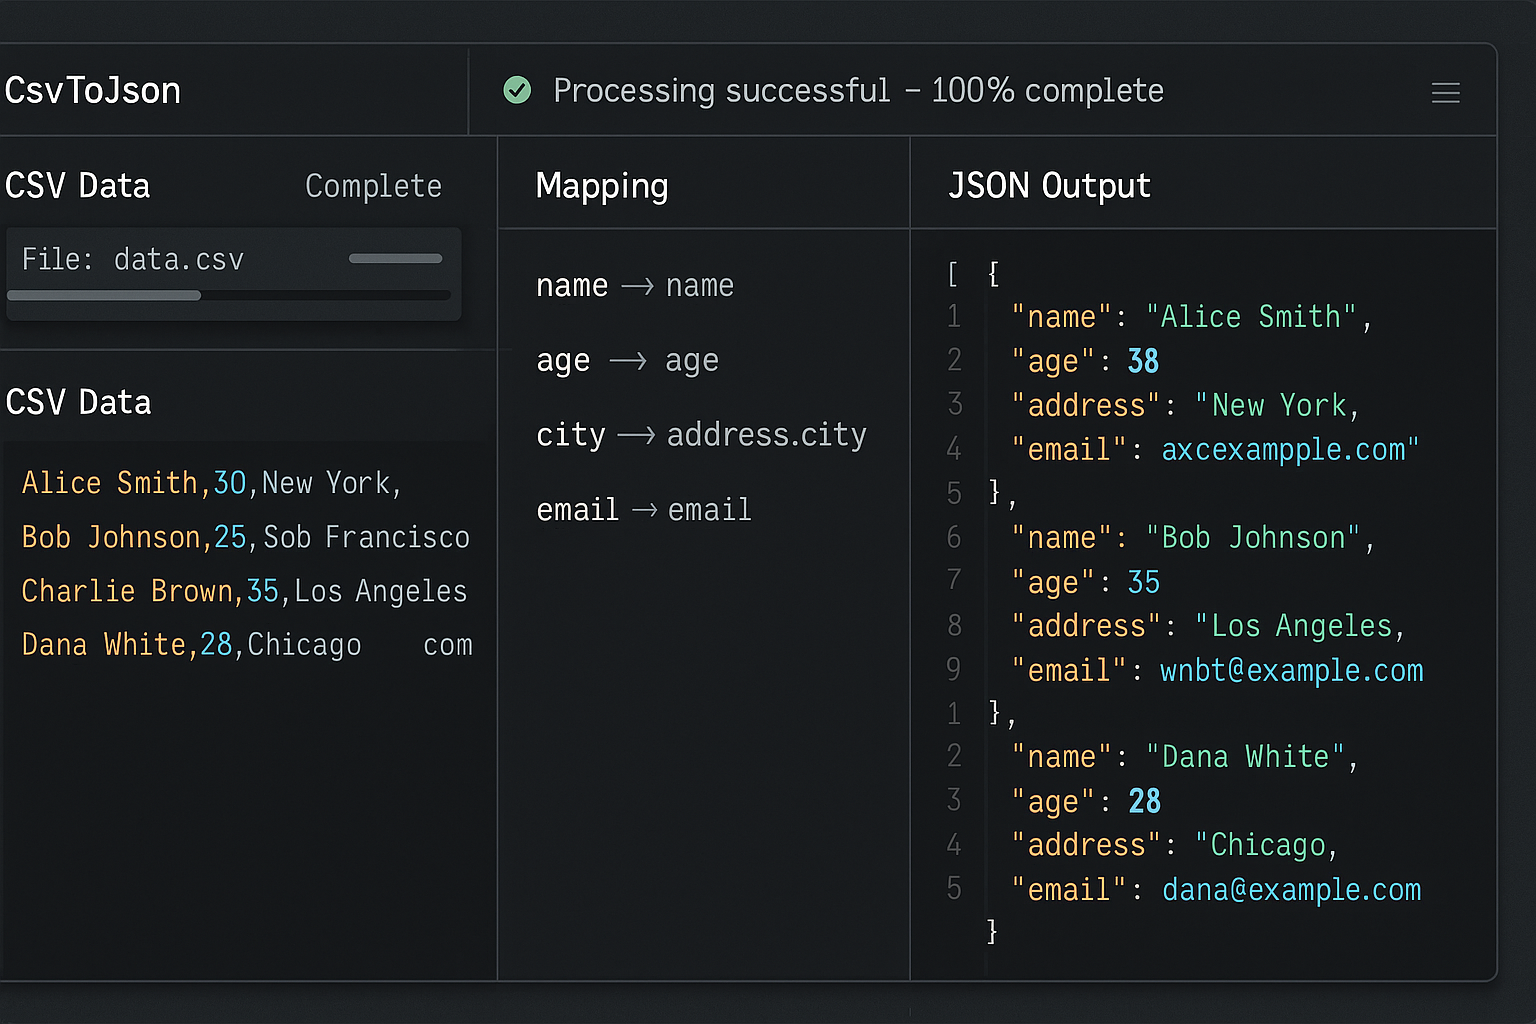The image size is (1536, 1024).
Task: Click the CsvToJson app title
Action: point(93,90)
